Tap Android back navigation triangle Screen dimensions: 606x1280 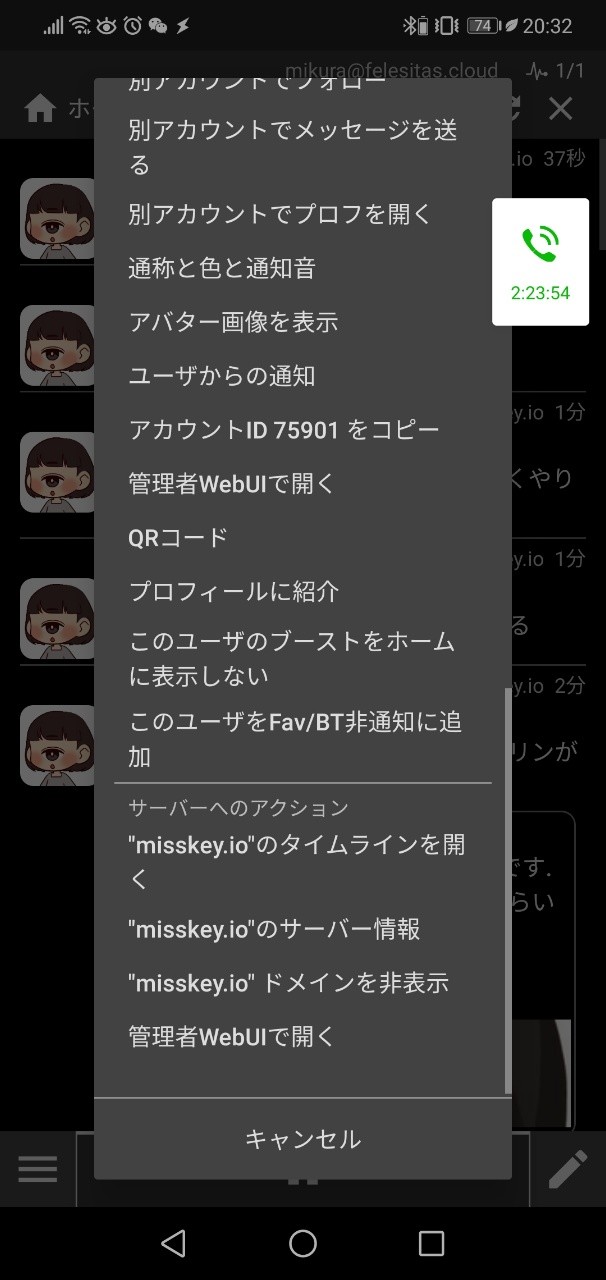tap(173, 1243)
